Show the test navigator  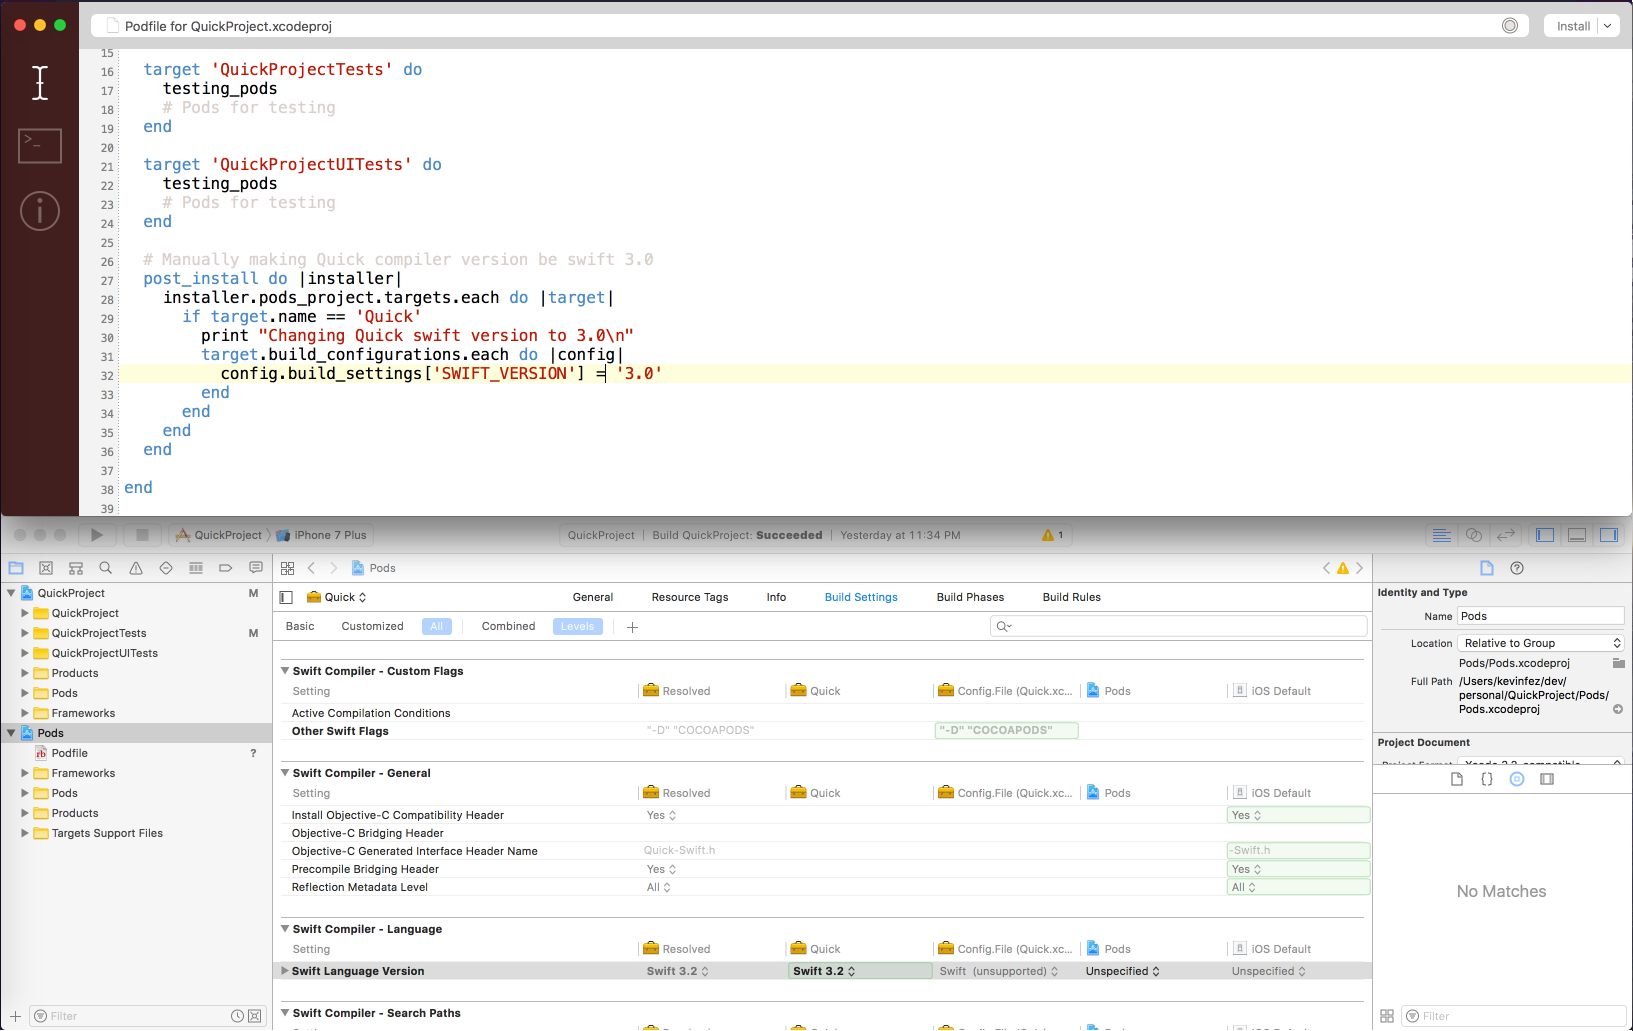[166, 568]
